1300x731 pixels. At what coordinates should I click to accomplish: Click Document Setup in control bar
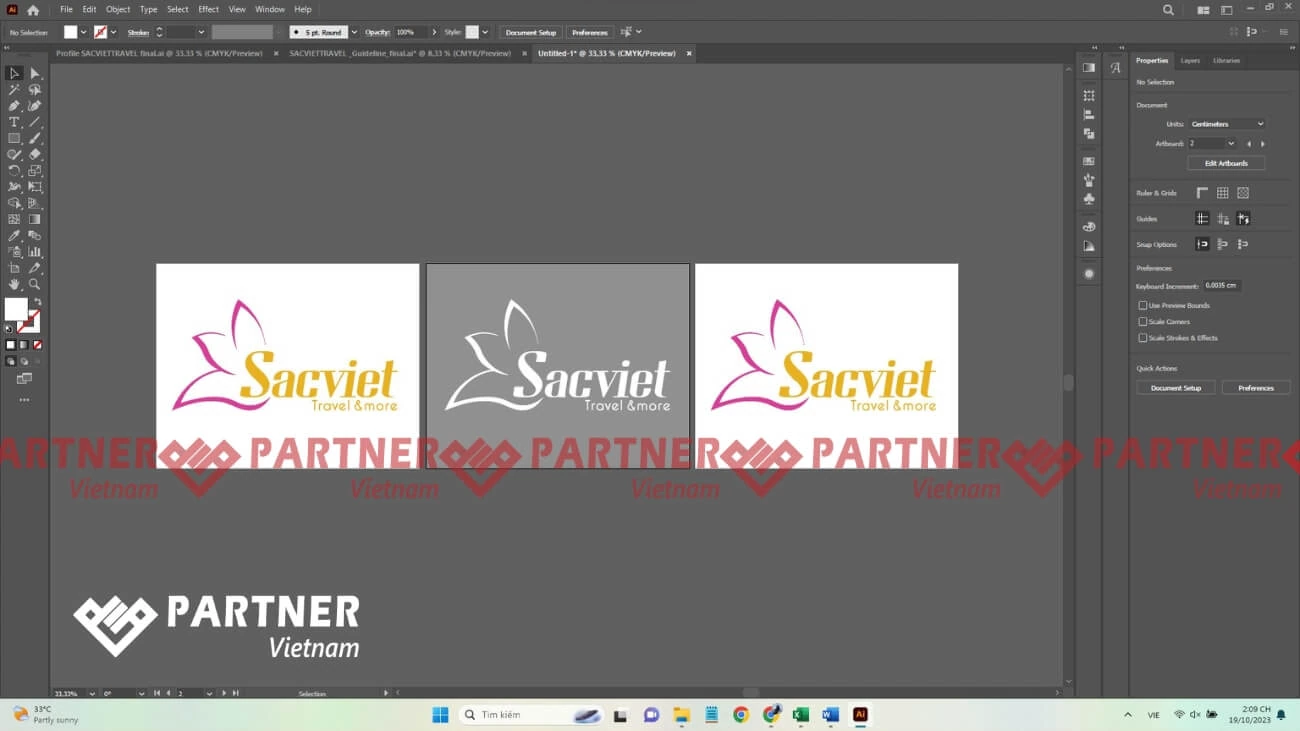point(530,32)
